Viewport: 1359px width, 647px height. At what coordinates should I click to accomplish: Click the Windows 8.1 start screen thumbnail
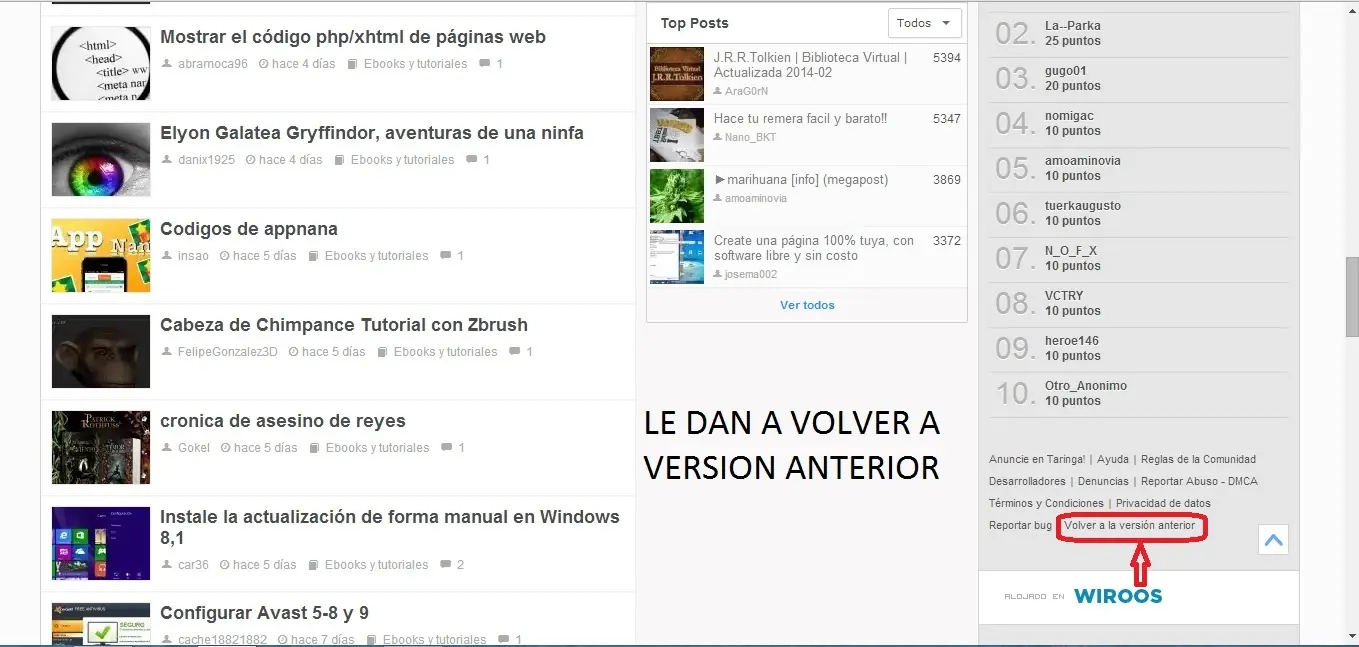point(100,543)
